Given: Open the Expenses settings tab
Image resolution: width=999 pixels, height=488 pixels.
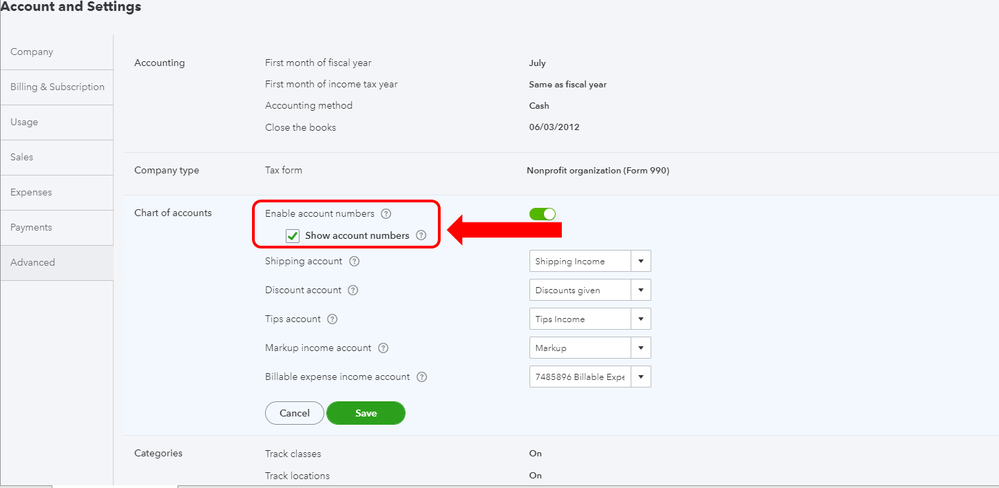Looking at the screenshot, I should [x=31, y=192].
